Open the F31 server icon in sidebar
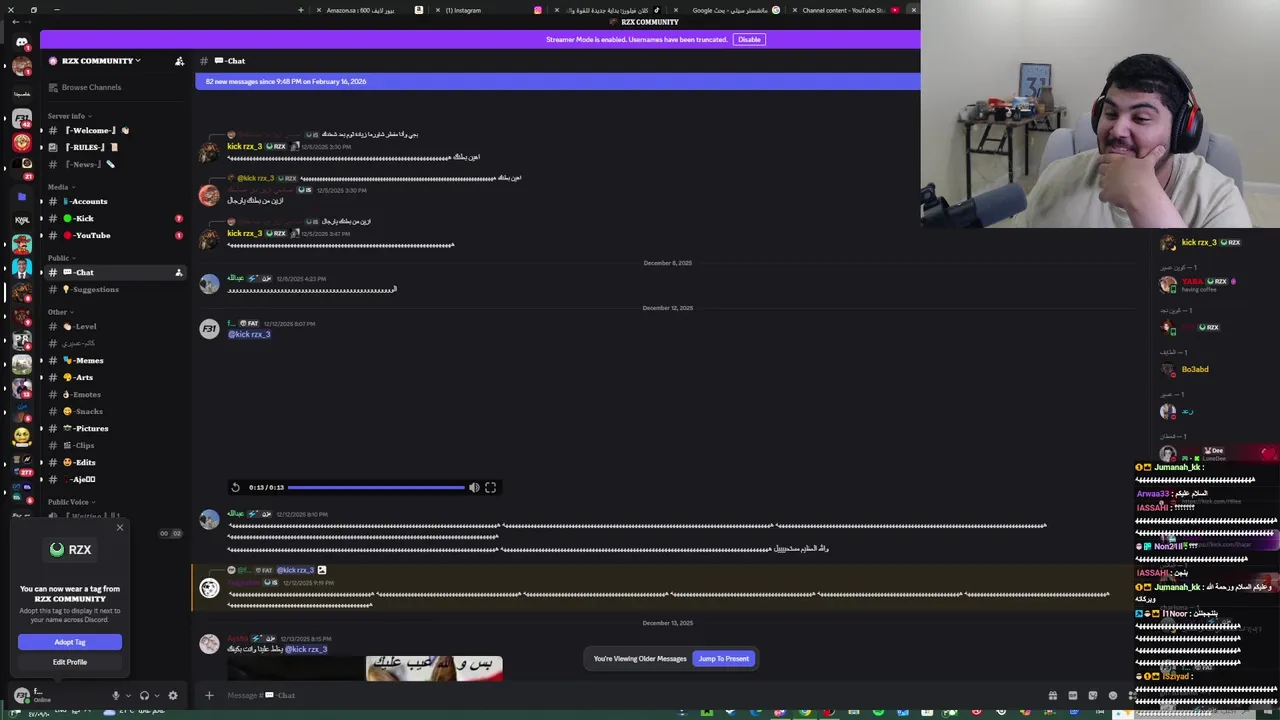 (22, 119)
